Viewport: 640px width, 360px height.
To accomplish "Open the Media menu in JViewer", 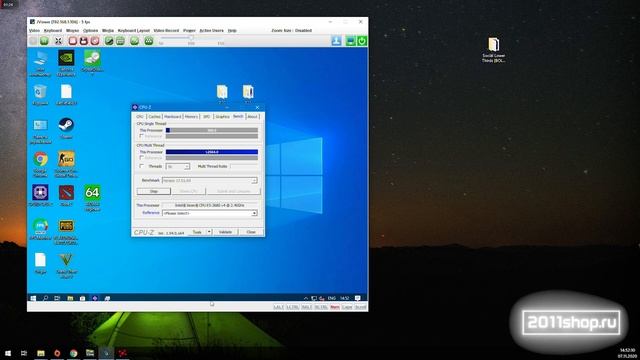I will [108, 31].
